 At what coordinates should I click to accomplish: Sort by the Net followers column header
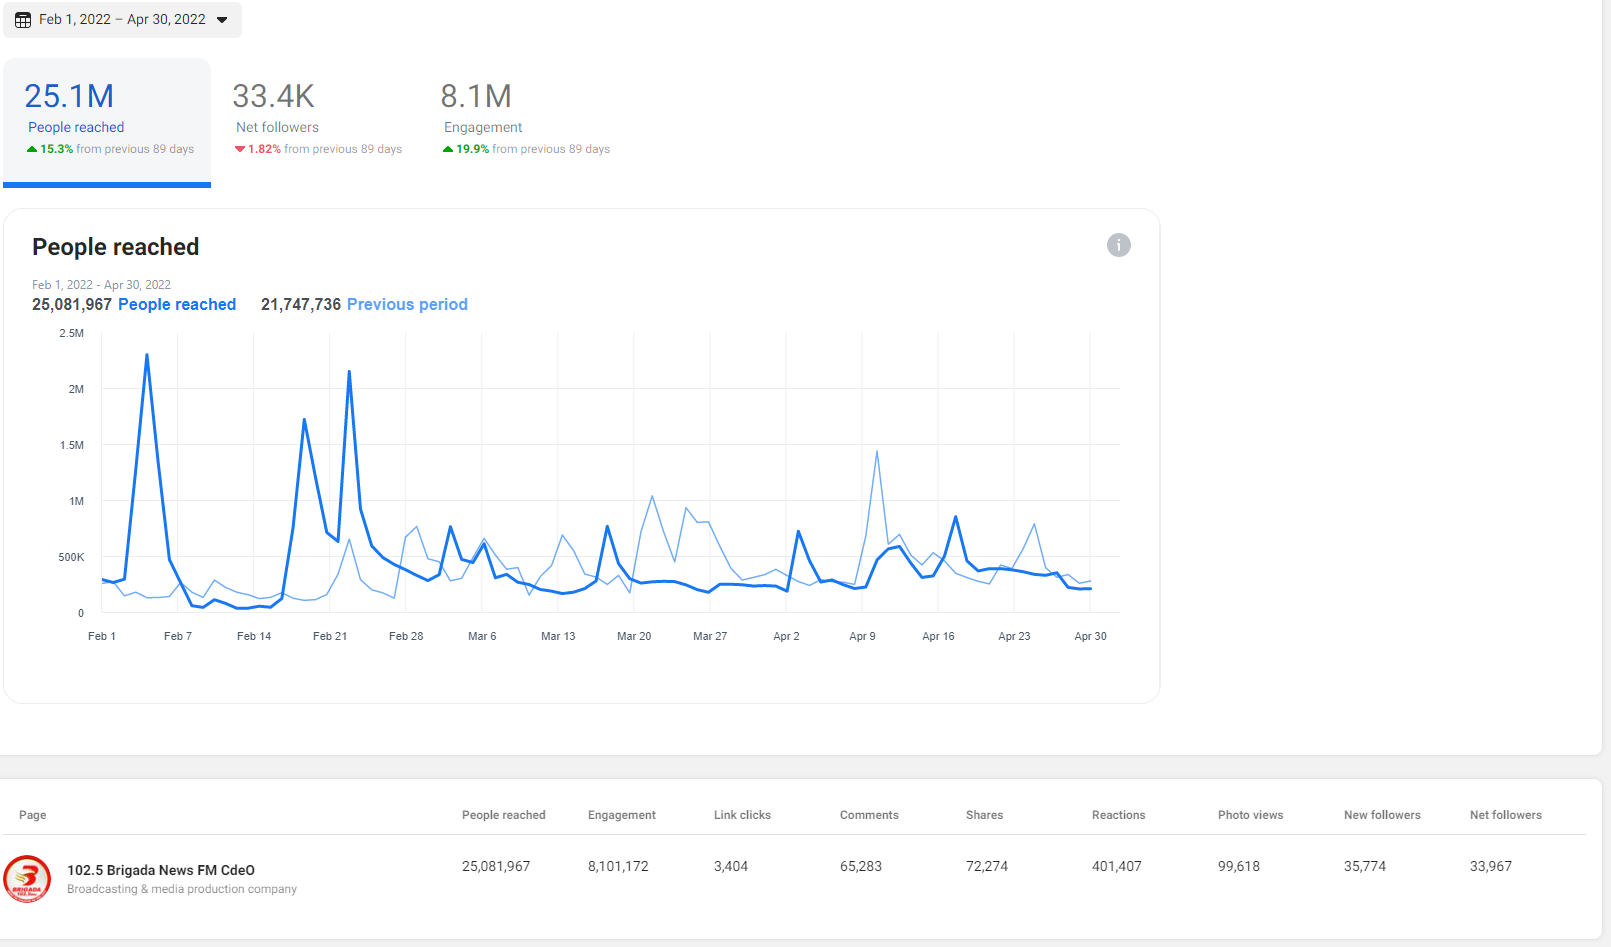pos(1506,815)
